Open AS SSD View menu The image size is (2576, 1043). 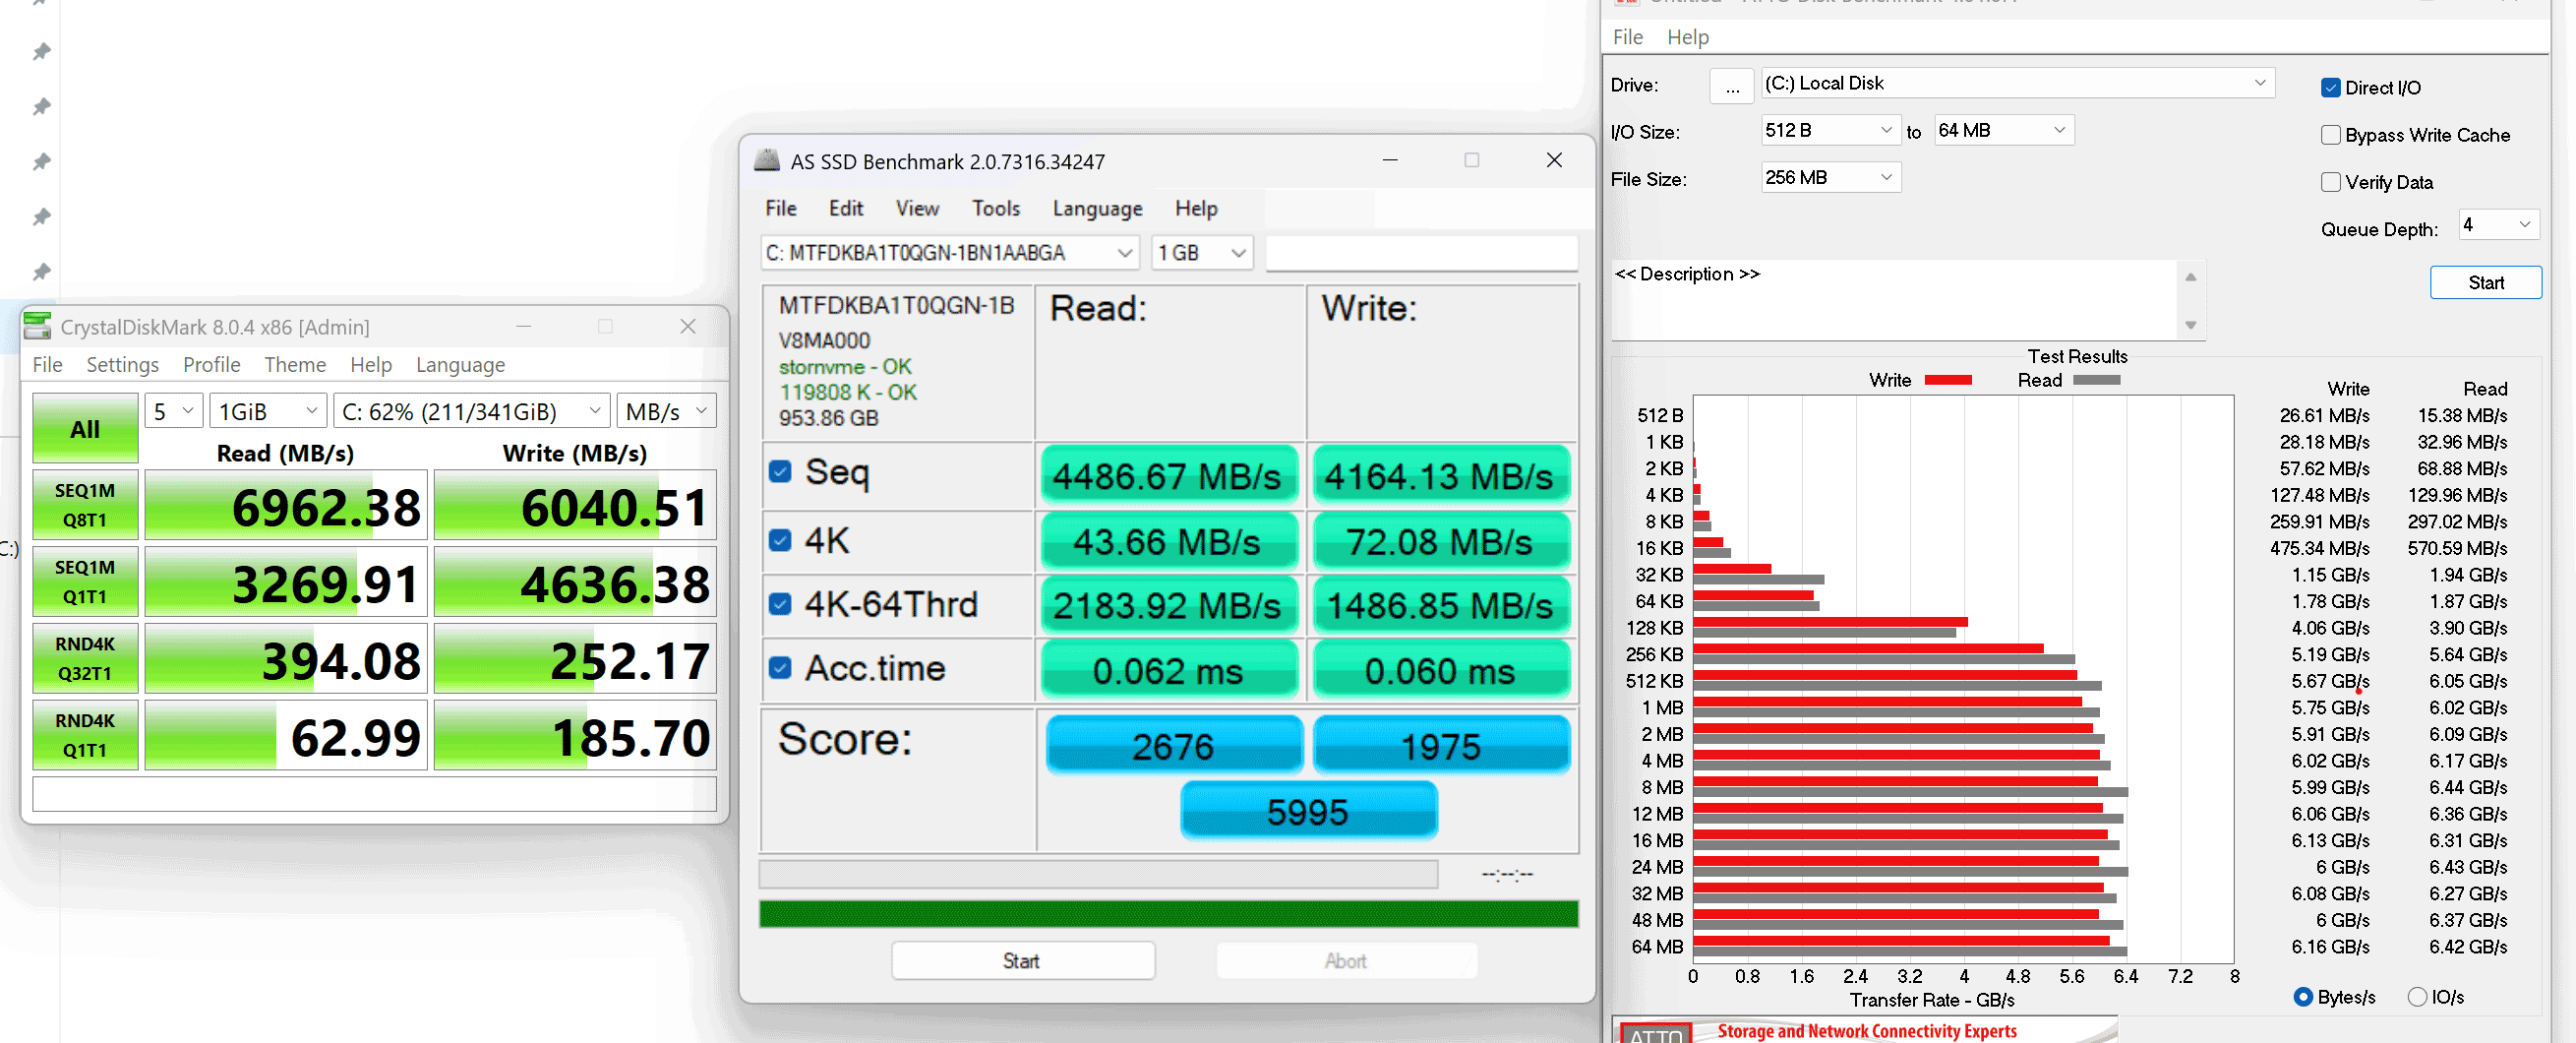point(917,208)
